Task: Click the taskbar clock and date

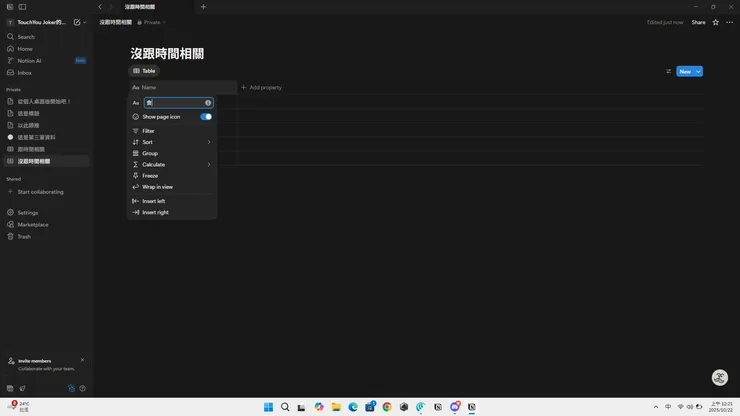Action: click(722, 407)
